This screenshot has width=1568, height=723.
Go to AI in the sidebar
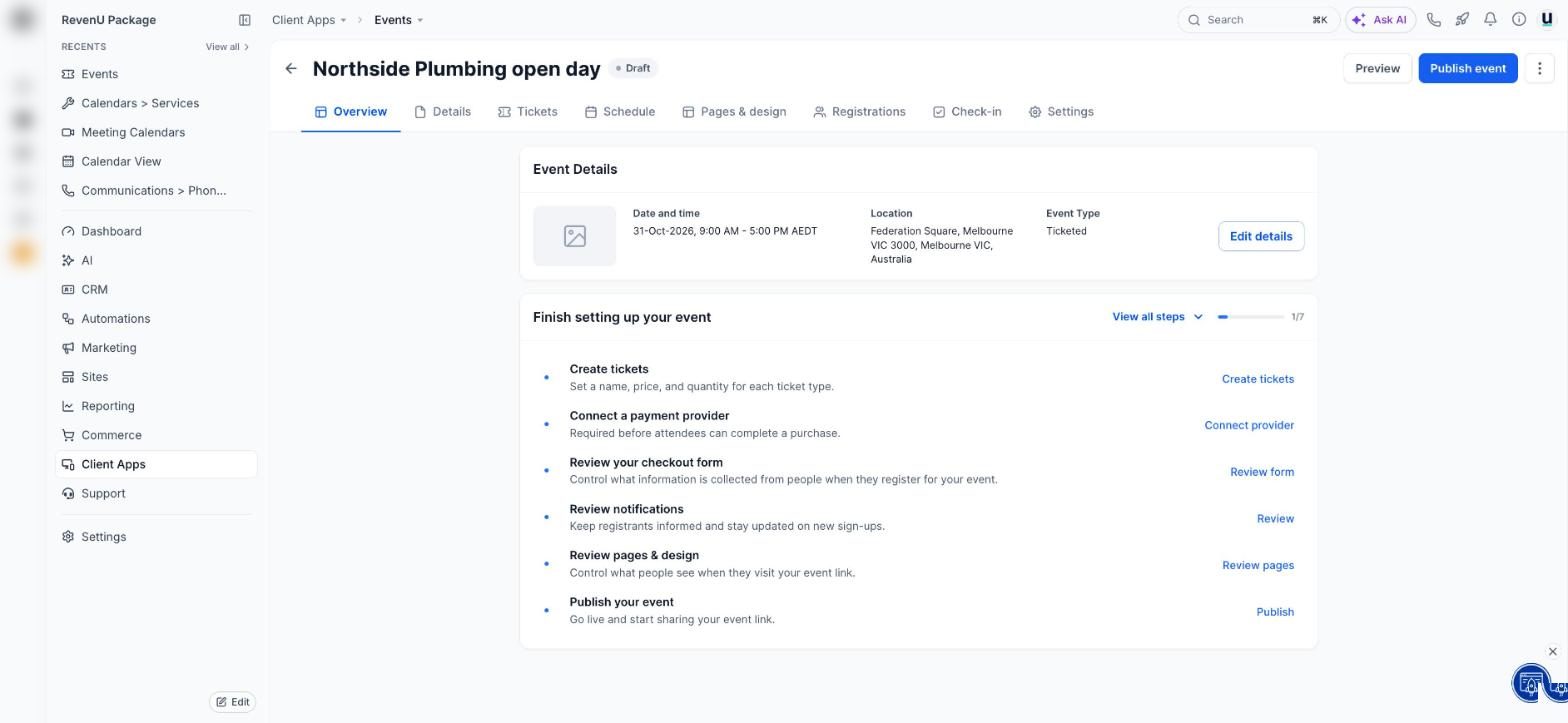tap(156, 260)
